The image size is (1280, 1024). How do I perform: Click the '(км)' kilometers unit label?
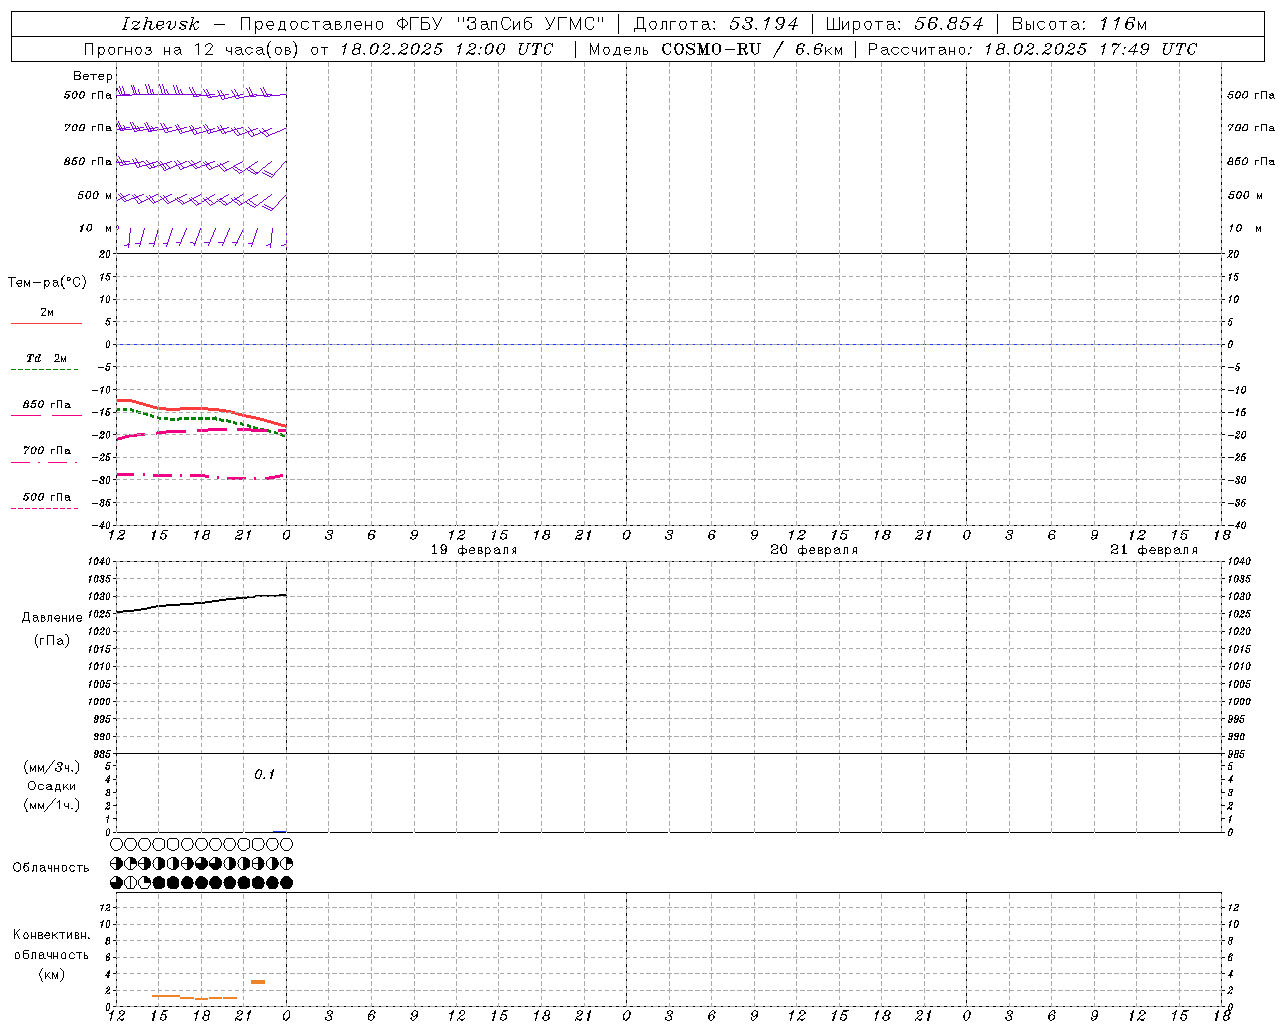pos(51,974)
